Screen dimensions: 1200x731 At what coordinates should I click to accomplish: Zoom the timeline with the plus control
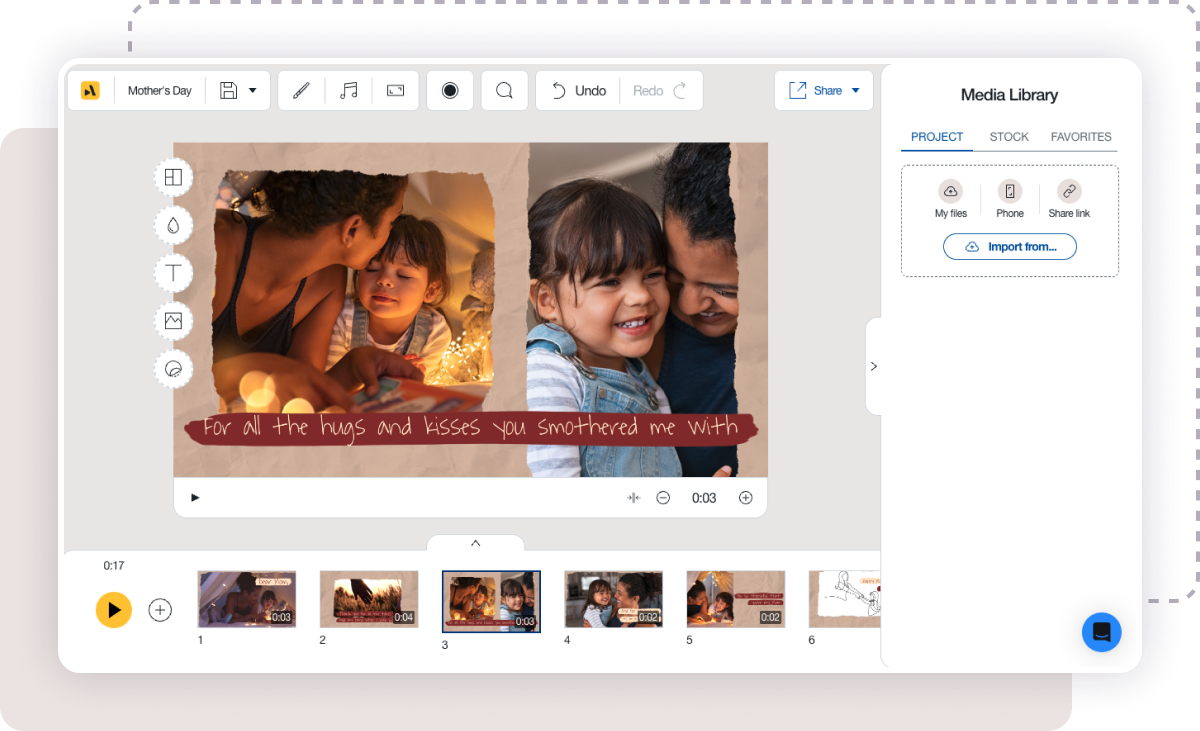click(746, 497)
